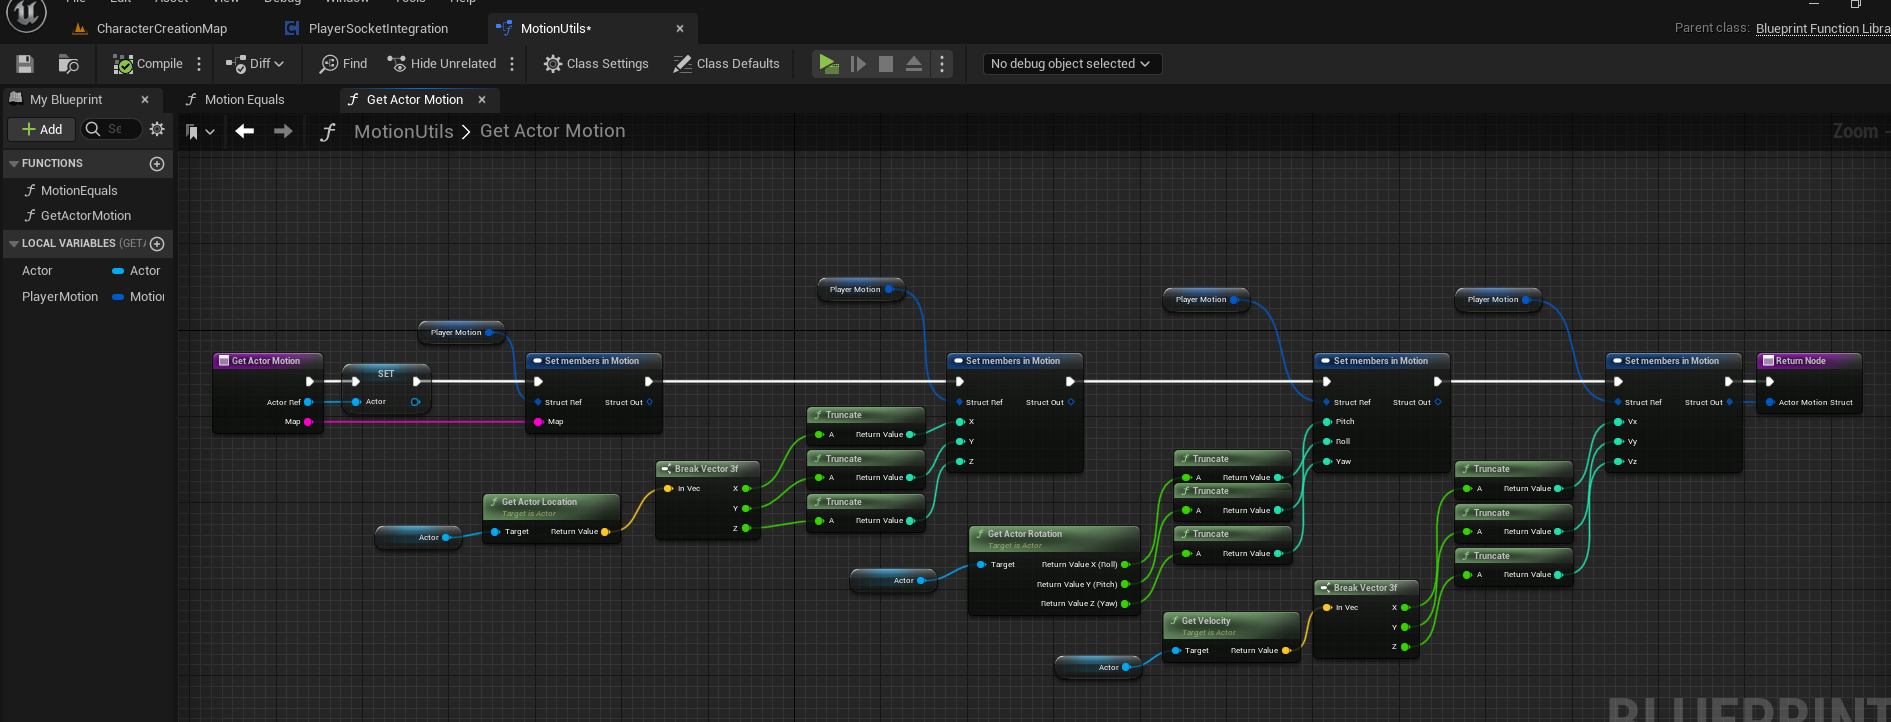Open Blueprint Function Library parent class link
This screenshot has height=722, width=1891.
[1823, 28]
